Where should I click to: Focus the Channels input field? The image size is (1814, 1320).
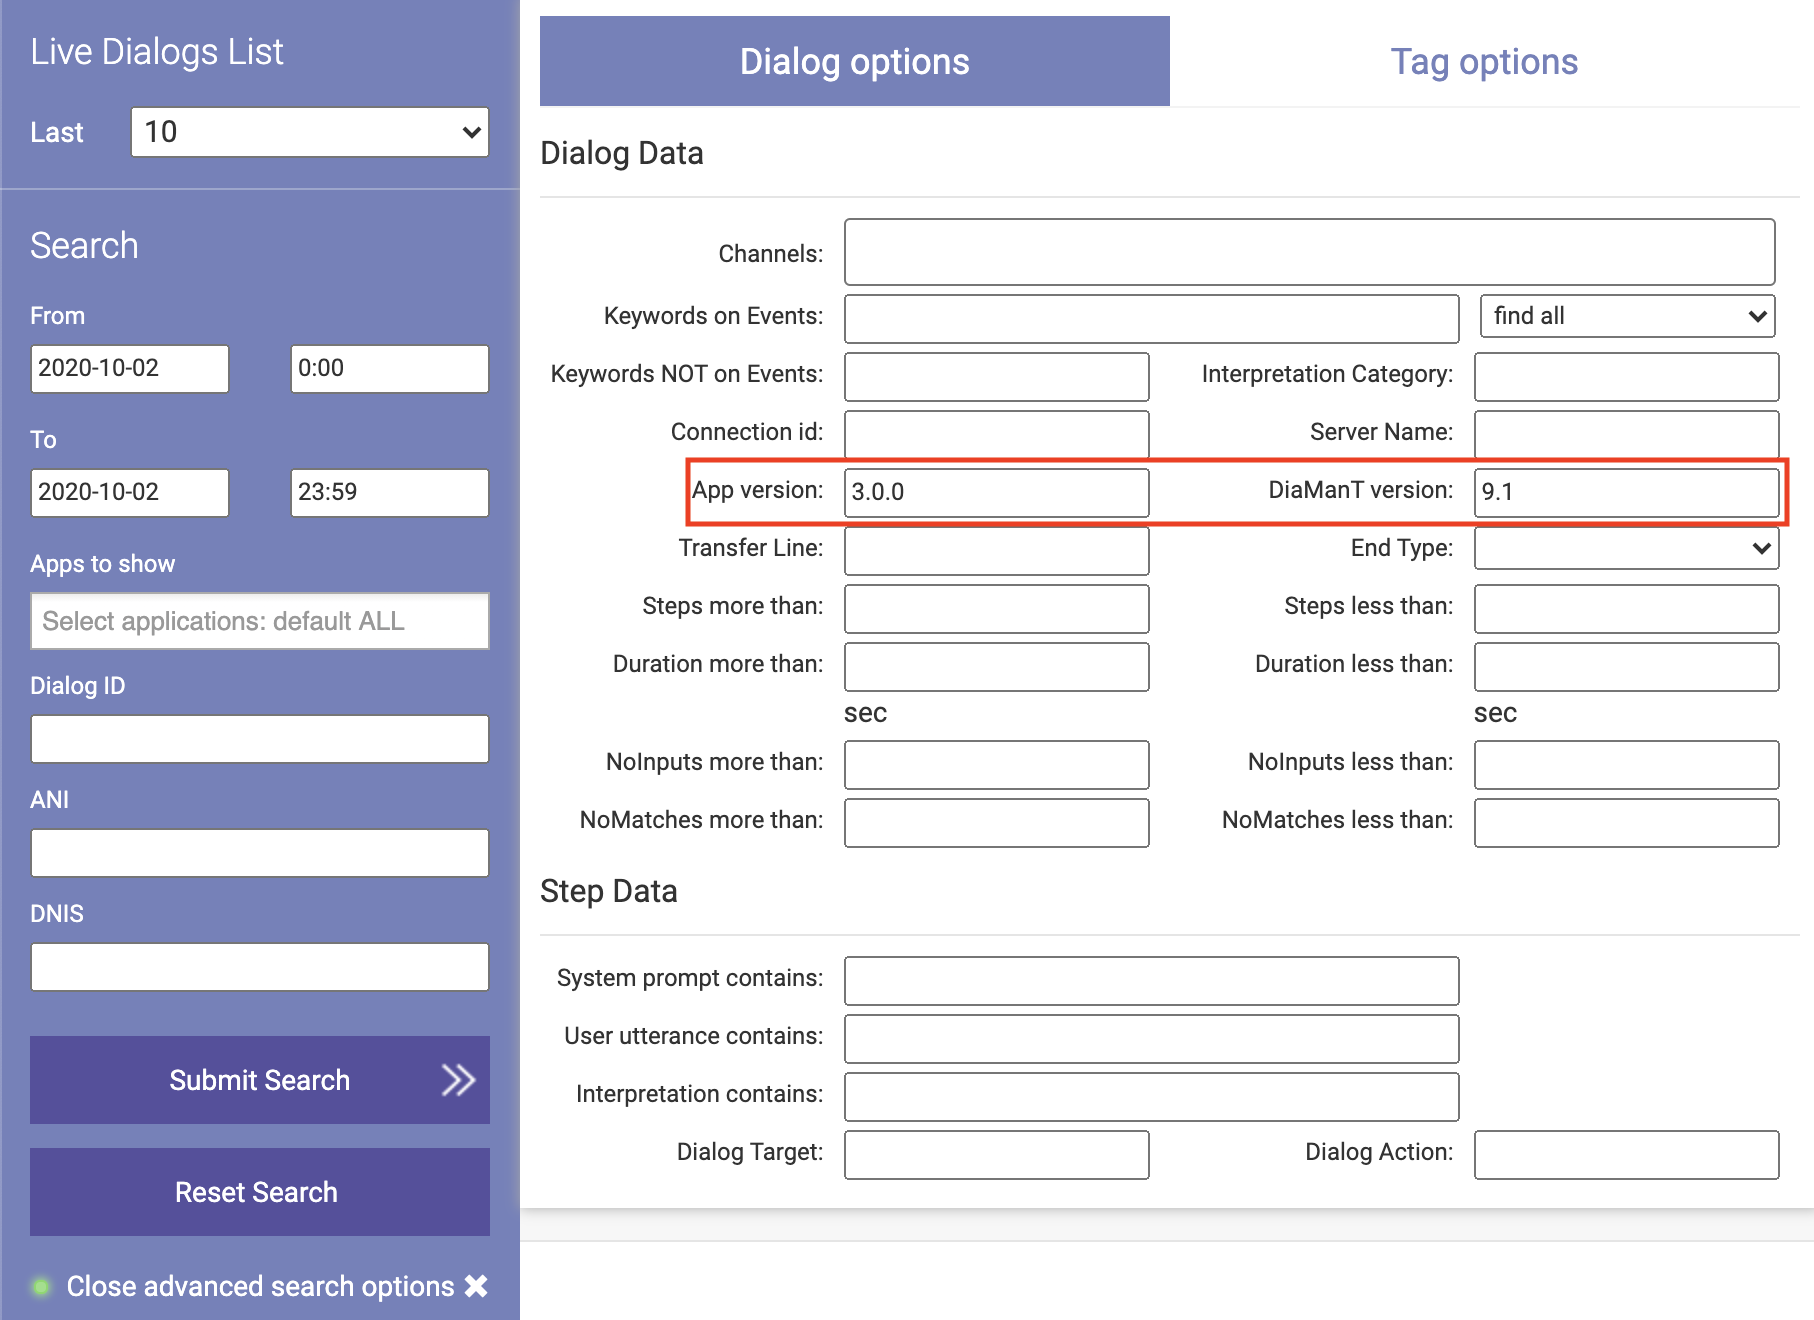tap(1309, 253)
